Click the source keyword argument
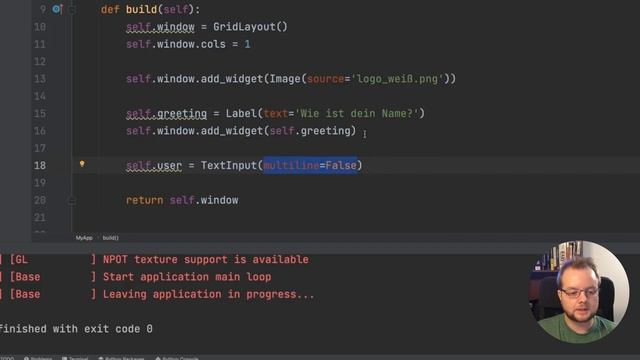640x360 pixels. point(325,79)
